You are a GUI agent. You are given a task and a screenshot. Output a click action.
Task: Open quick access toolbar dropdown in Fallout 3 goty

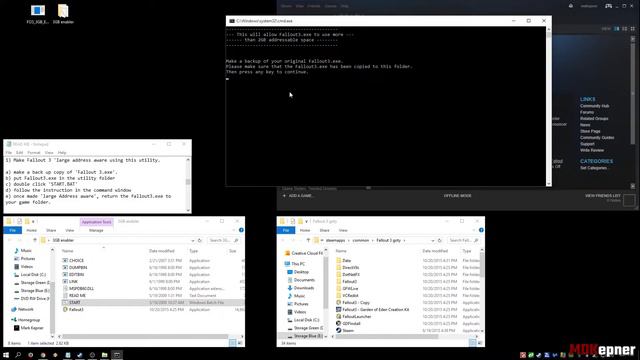[x=307, y=222]
